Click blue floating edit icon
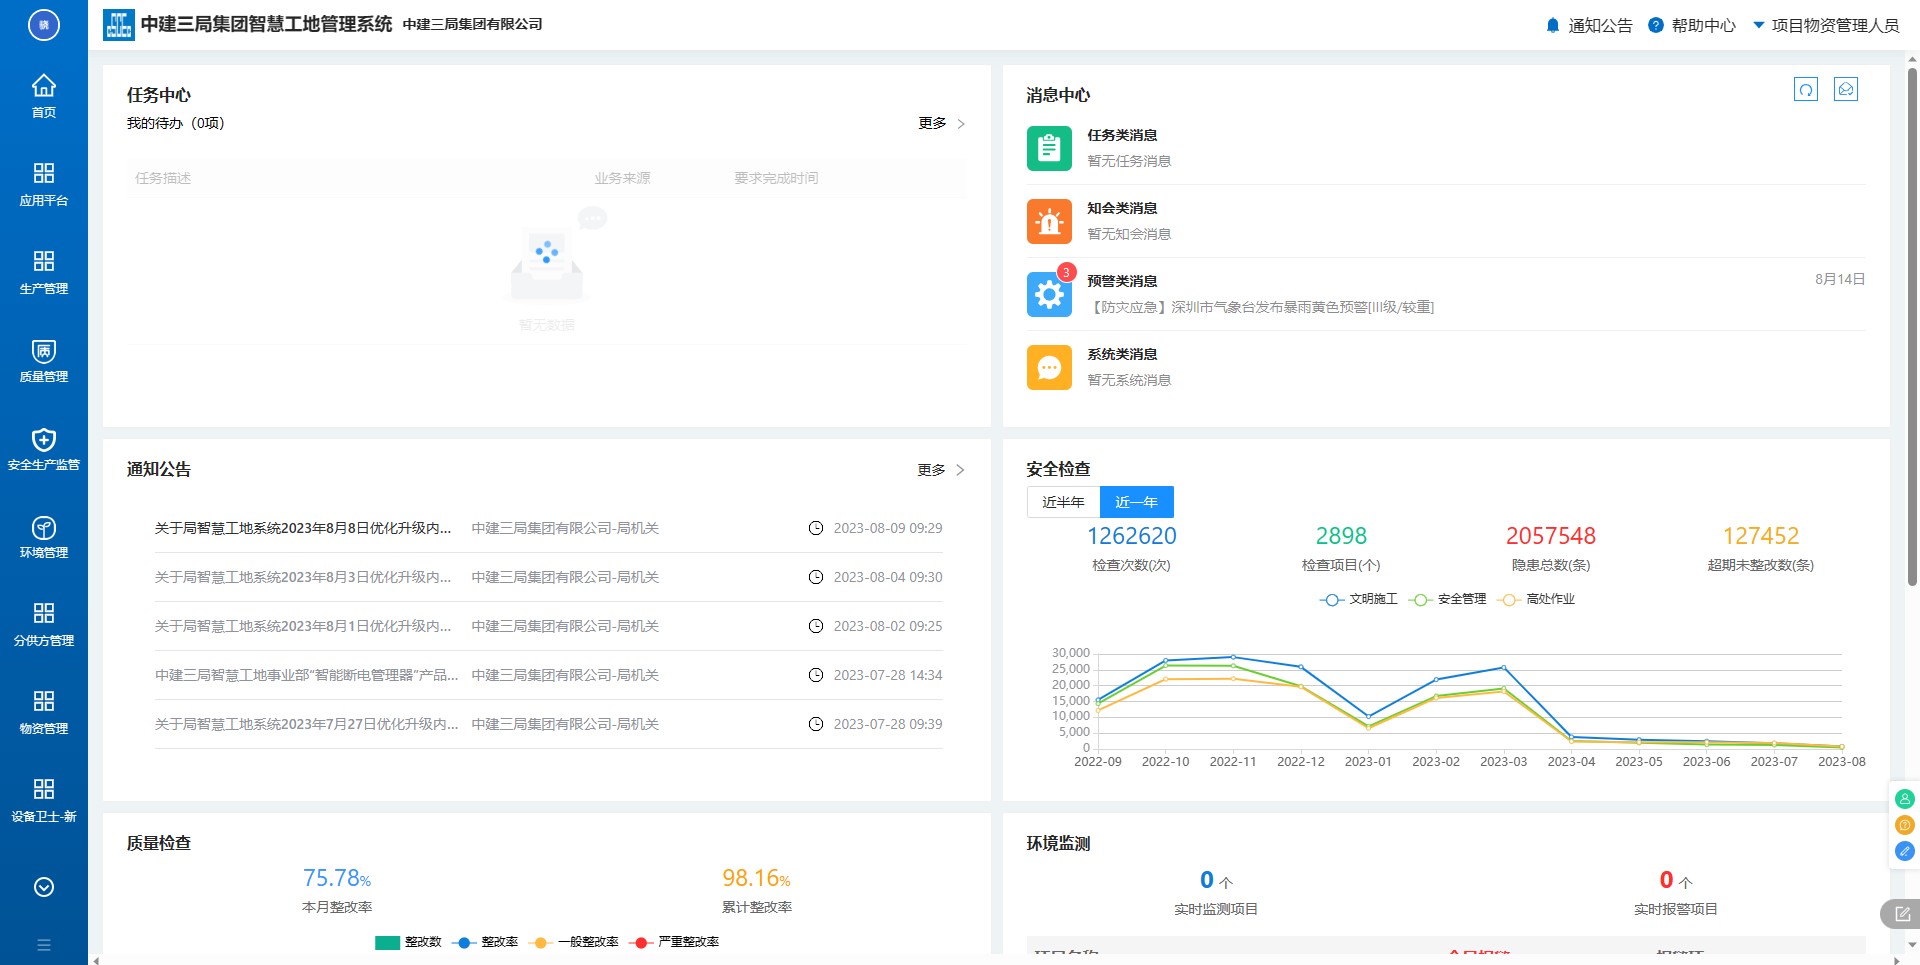The width and height of the screenshot is (1920, 965). click(x=1905, y=851)
